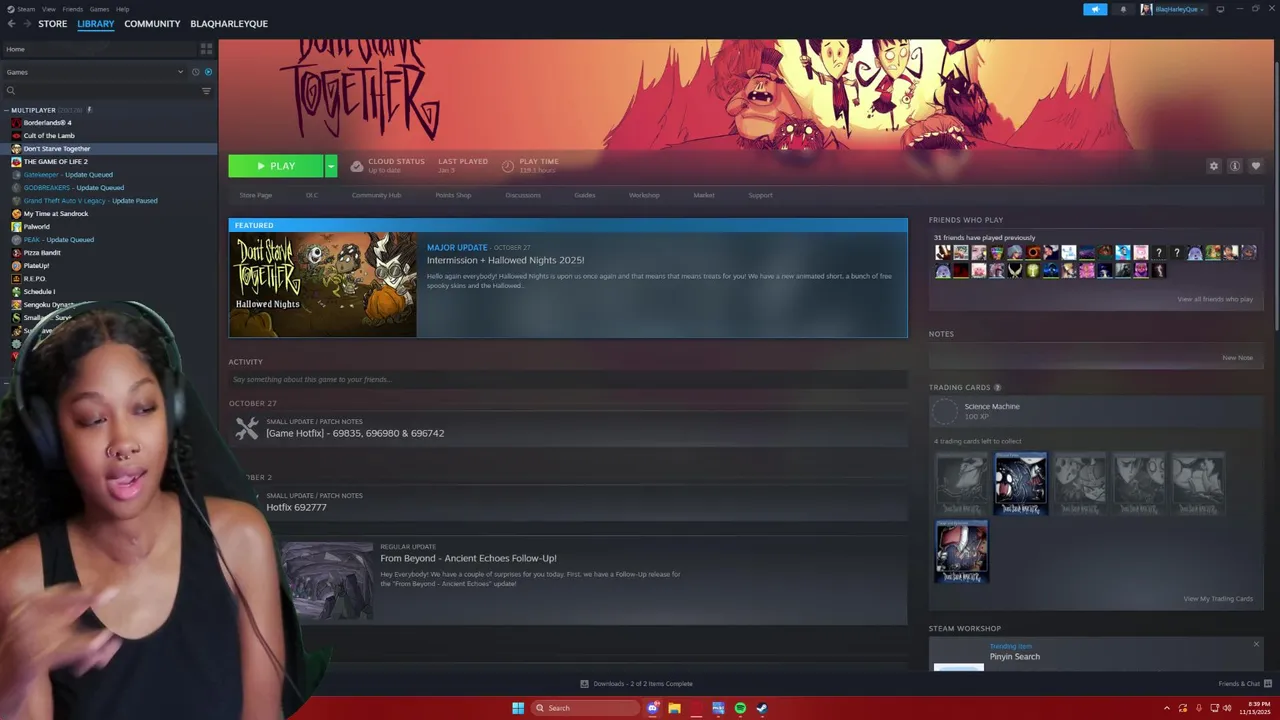1280x720 pixels.
Task: Toggle the ready-to-play filter icon
Action: tap(208, 72)
